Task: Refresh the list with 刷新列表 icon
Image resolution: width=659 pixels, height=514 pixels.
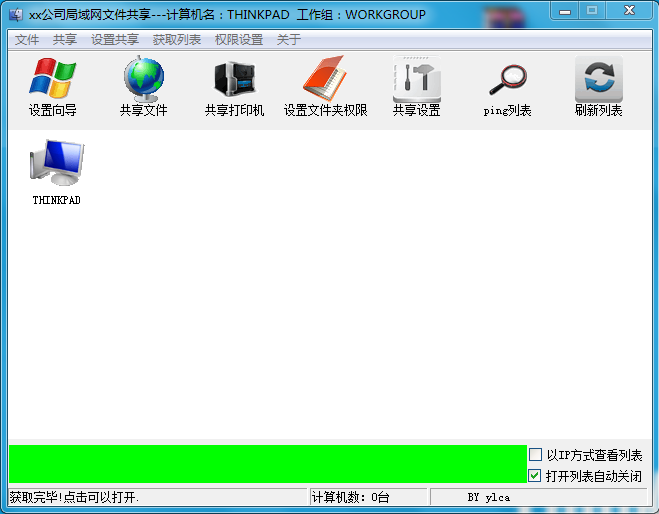Action: click(598, 87)
